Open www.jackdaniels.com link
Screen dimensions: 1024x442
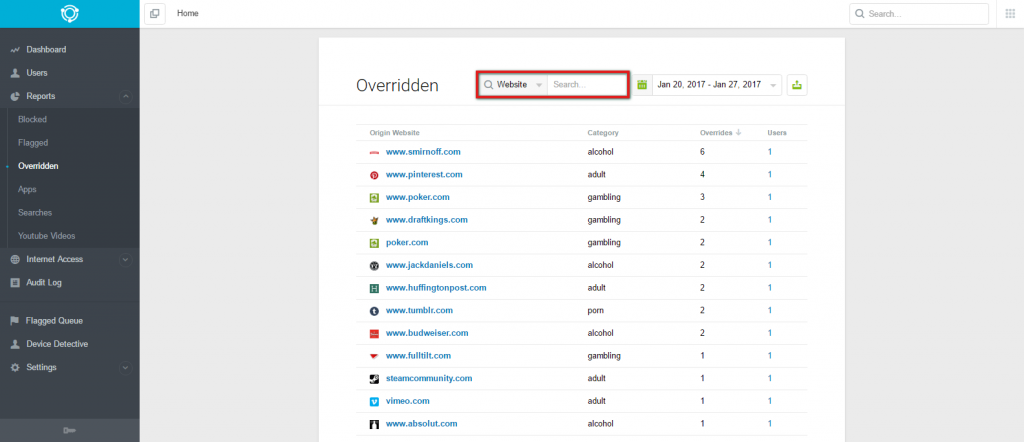[x=429, y=265]
